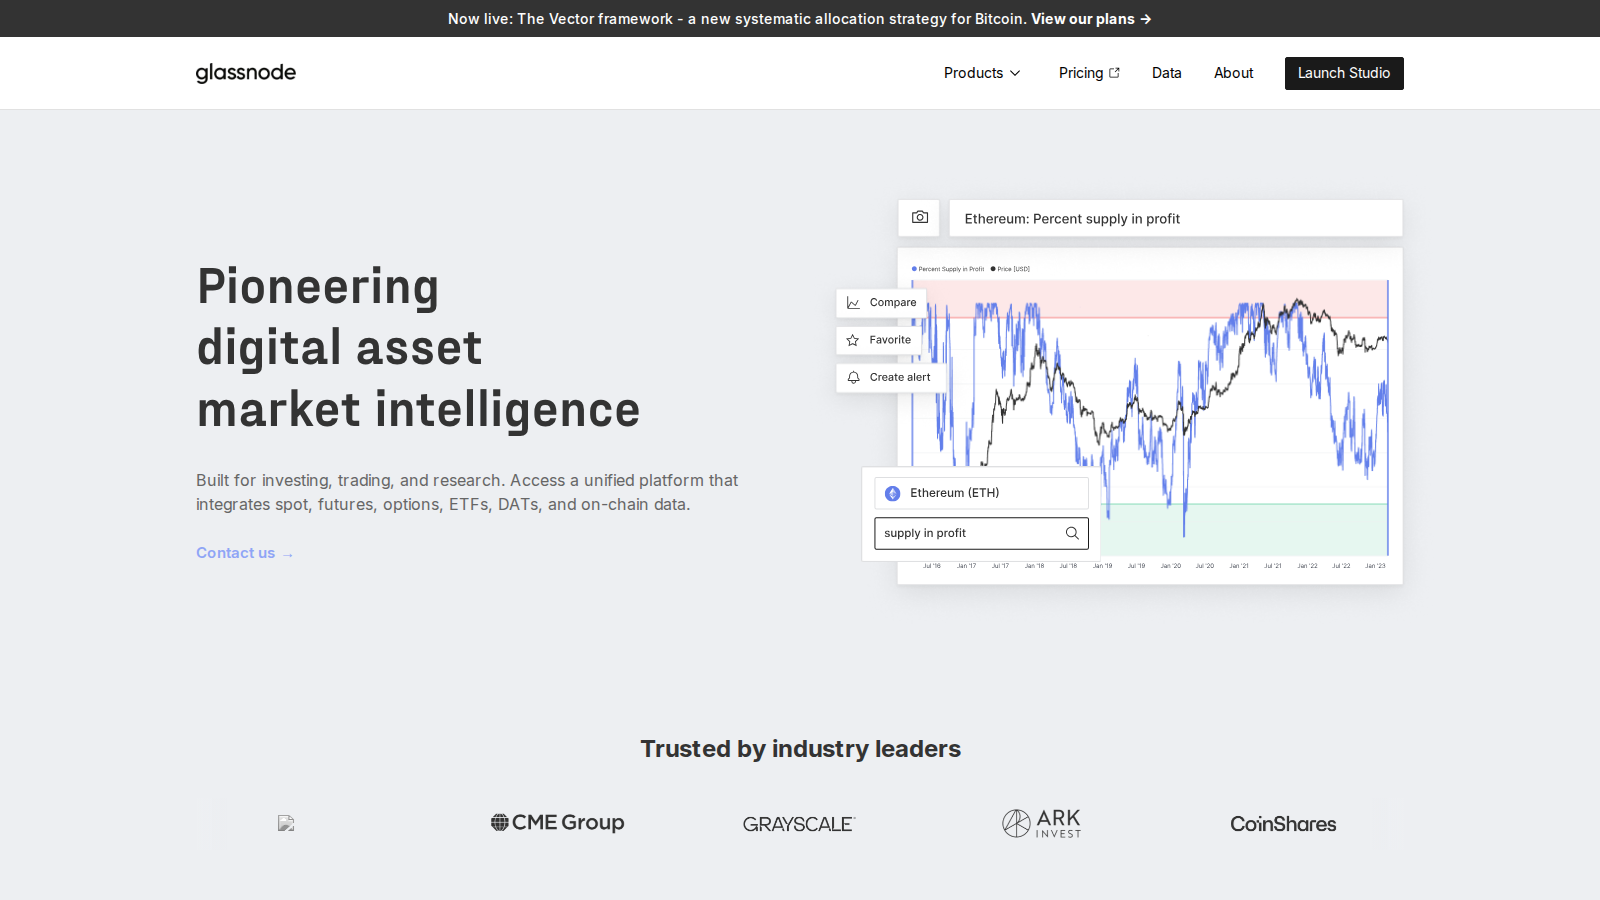Click the CME Group logo

pyautogui.click(x=557, y=822)
